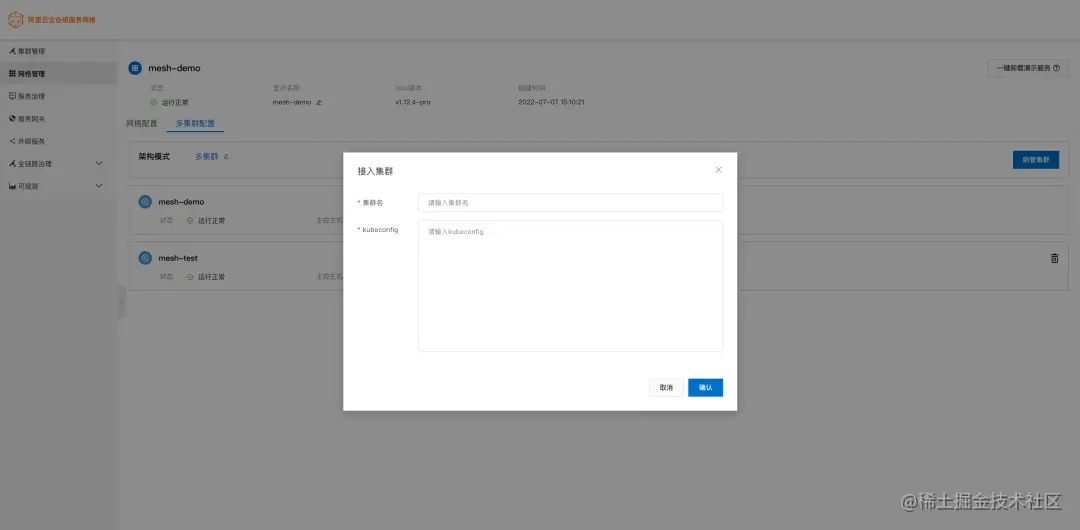Click green status check in mesh-test card
The height and width of the screenshot is (530, 1080).
(x=190, y=277)
